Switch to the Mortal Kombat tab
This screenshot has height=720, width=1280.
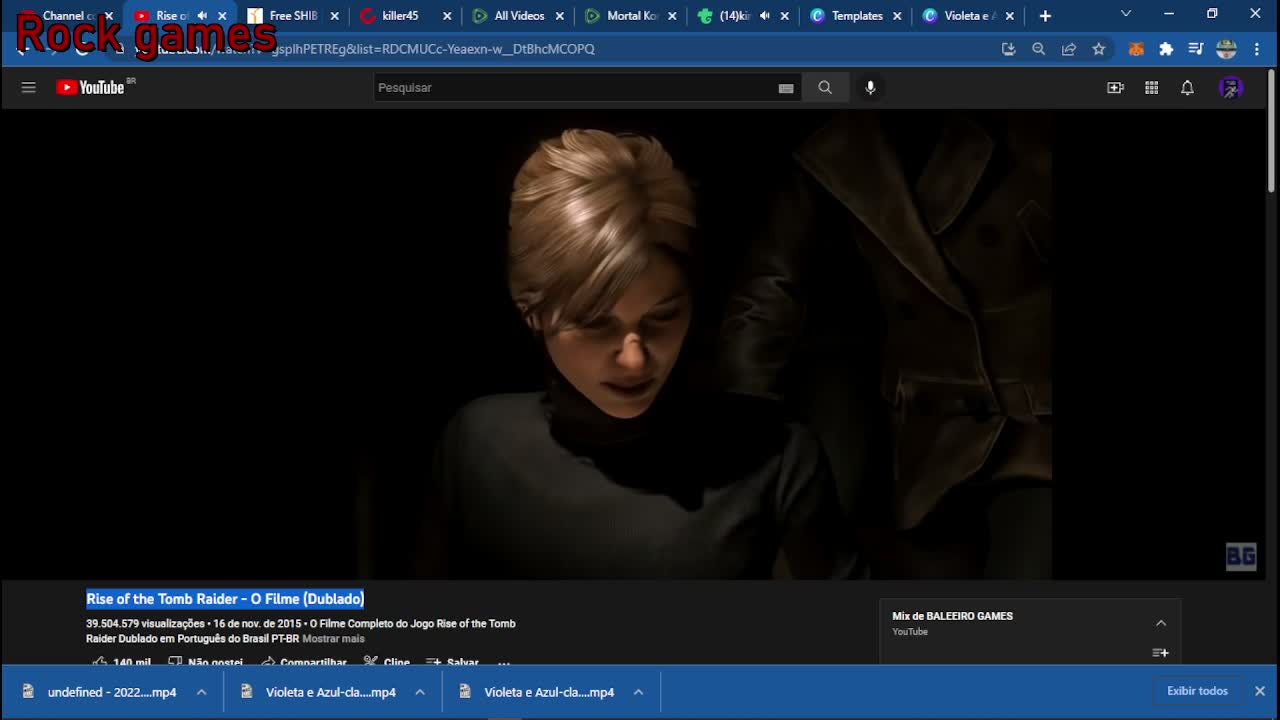pyautogui.click(x=632, y=16)
